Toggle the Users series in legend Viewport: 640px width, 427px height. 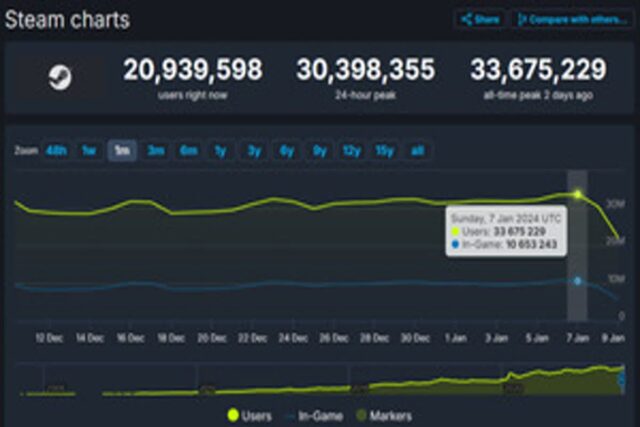250,416
